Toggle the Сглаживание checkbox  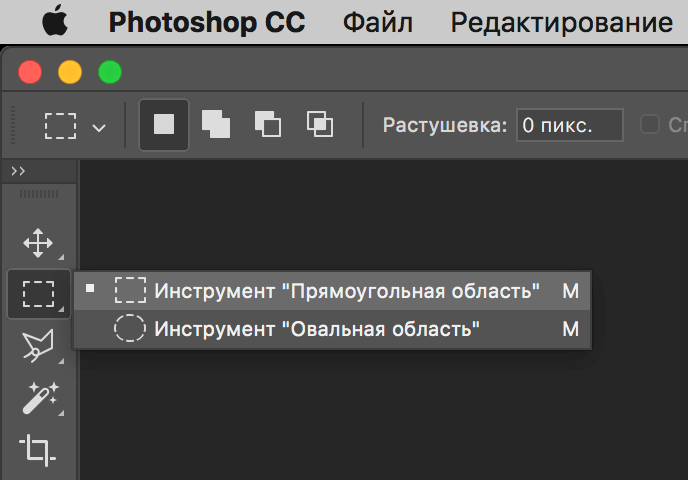coord(649,124)
